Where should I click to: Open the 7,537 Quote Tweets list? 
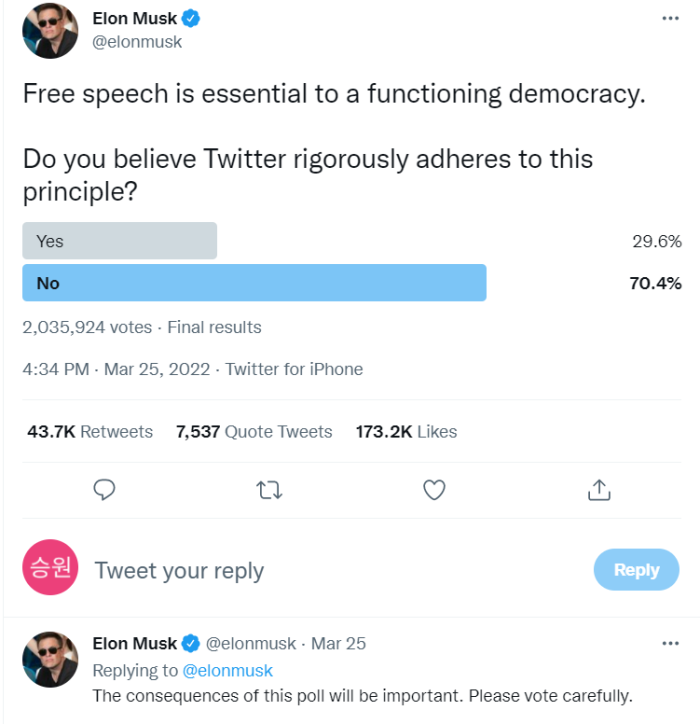254,432
